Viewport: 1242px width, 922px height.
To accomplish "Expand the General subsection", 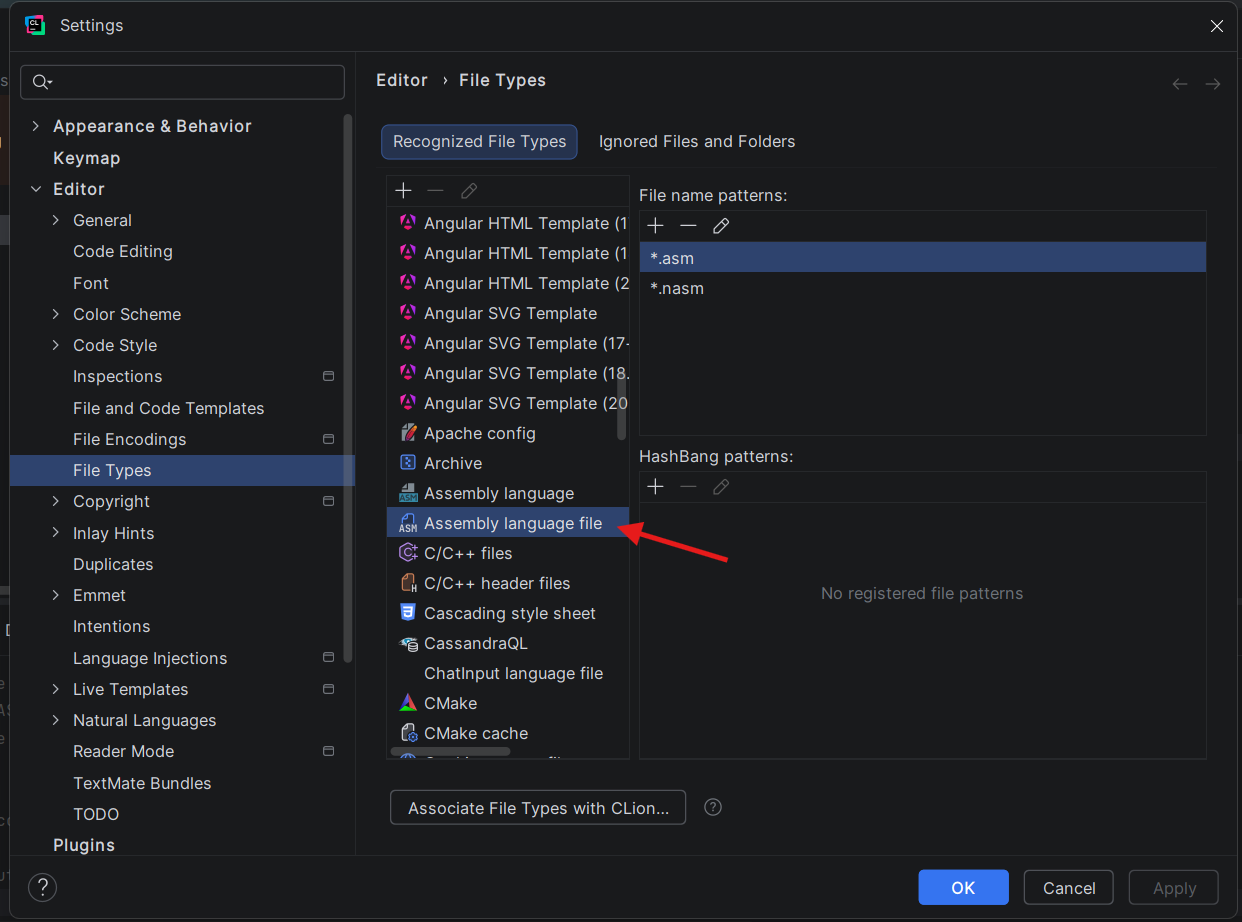I will click(56, 220).
